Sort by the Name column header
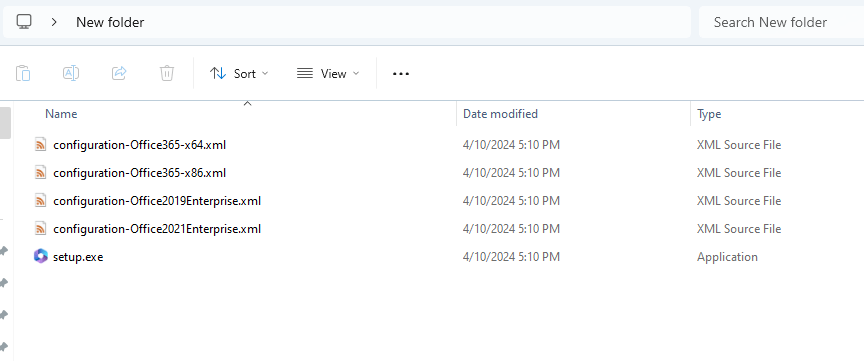 click(x=61, y=114)
